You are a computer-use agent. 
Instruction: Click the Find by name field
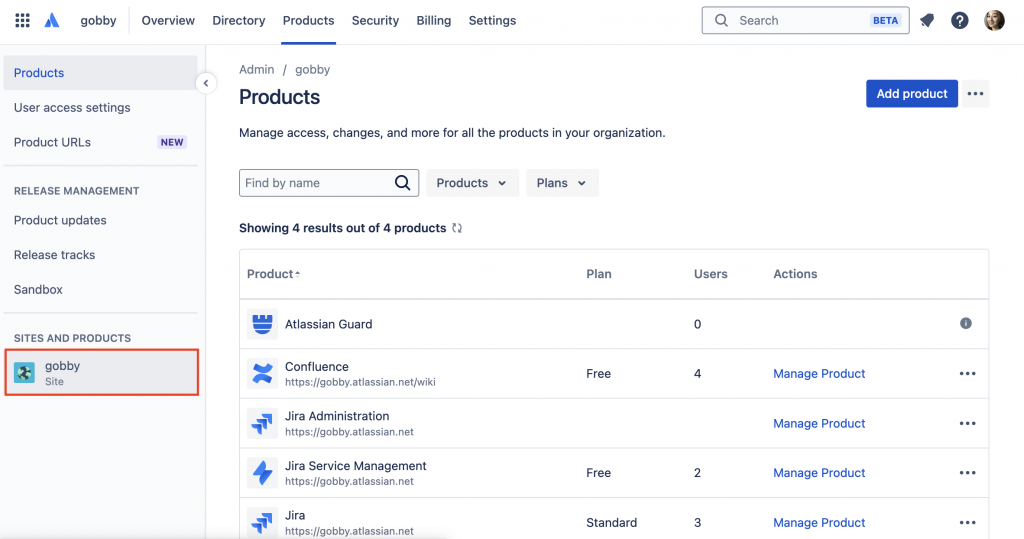316,183
